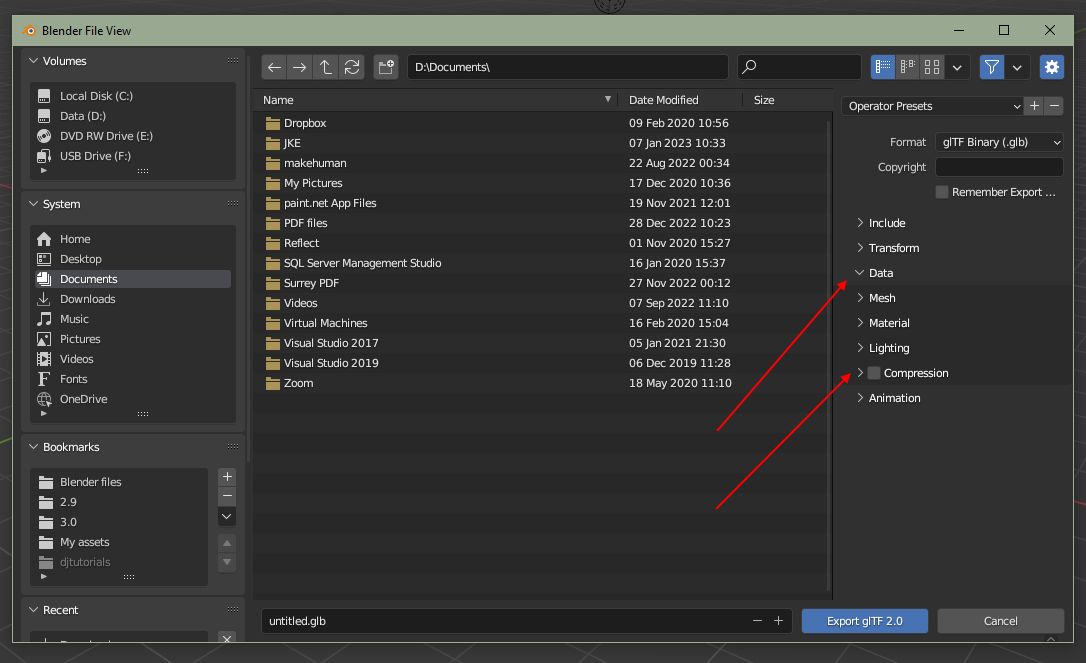Decrement file name number with minus
The image size is (1086, 663).
757,621
